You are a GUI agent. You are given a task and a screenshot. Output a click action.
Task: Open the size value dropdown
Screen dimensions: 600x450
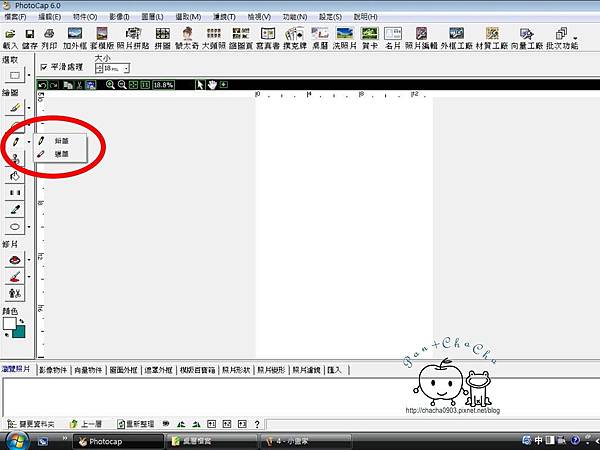127,68
